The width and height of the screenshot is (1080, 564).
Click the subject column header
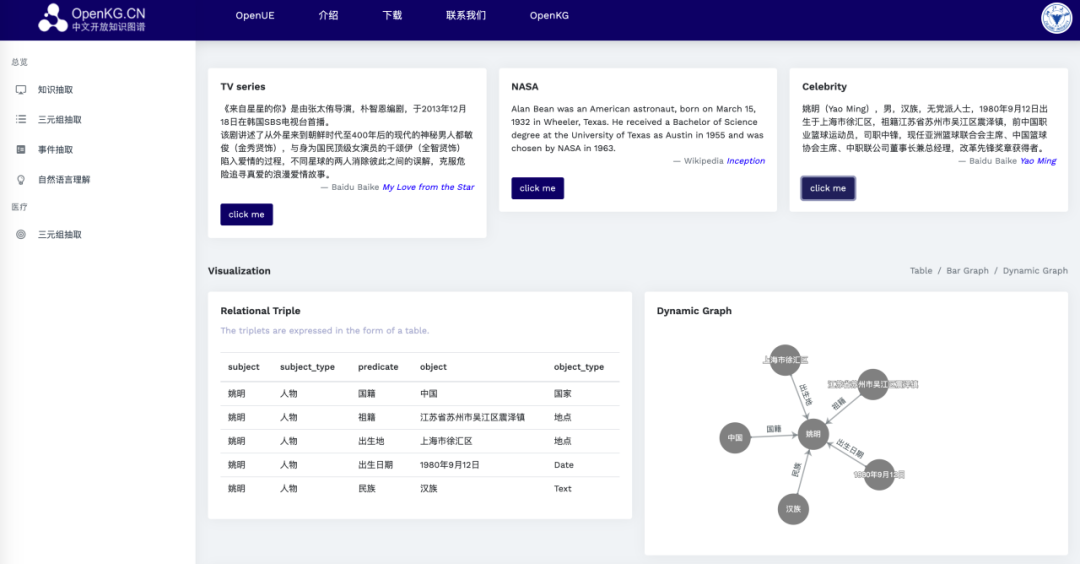pyautogui.click(x=244, y=367)
